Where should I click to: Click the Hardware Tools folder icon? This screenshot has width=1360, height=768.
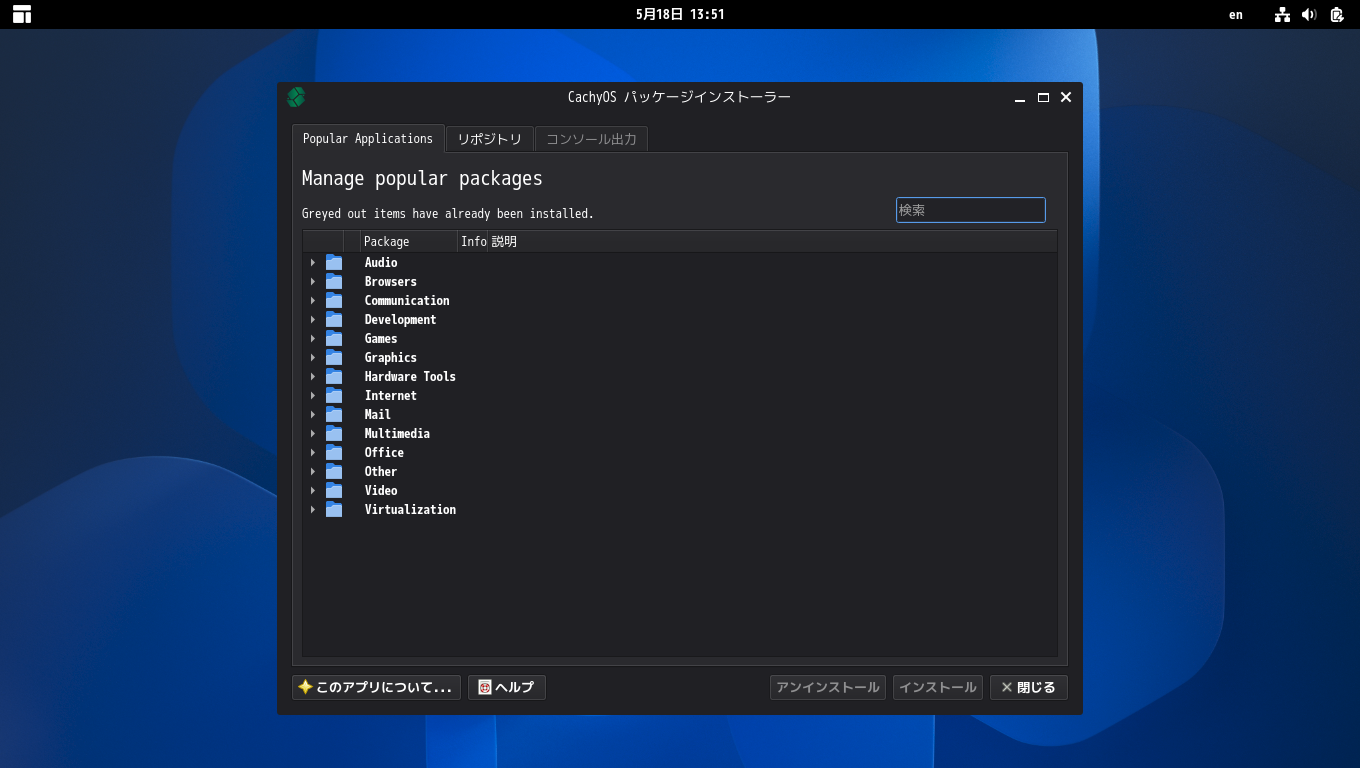tap(334, 376)
